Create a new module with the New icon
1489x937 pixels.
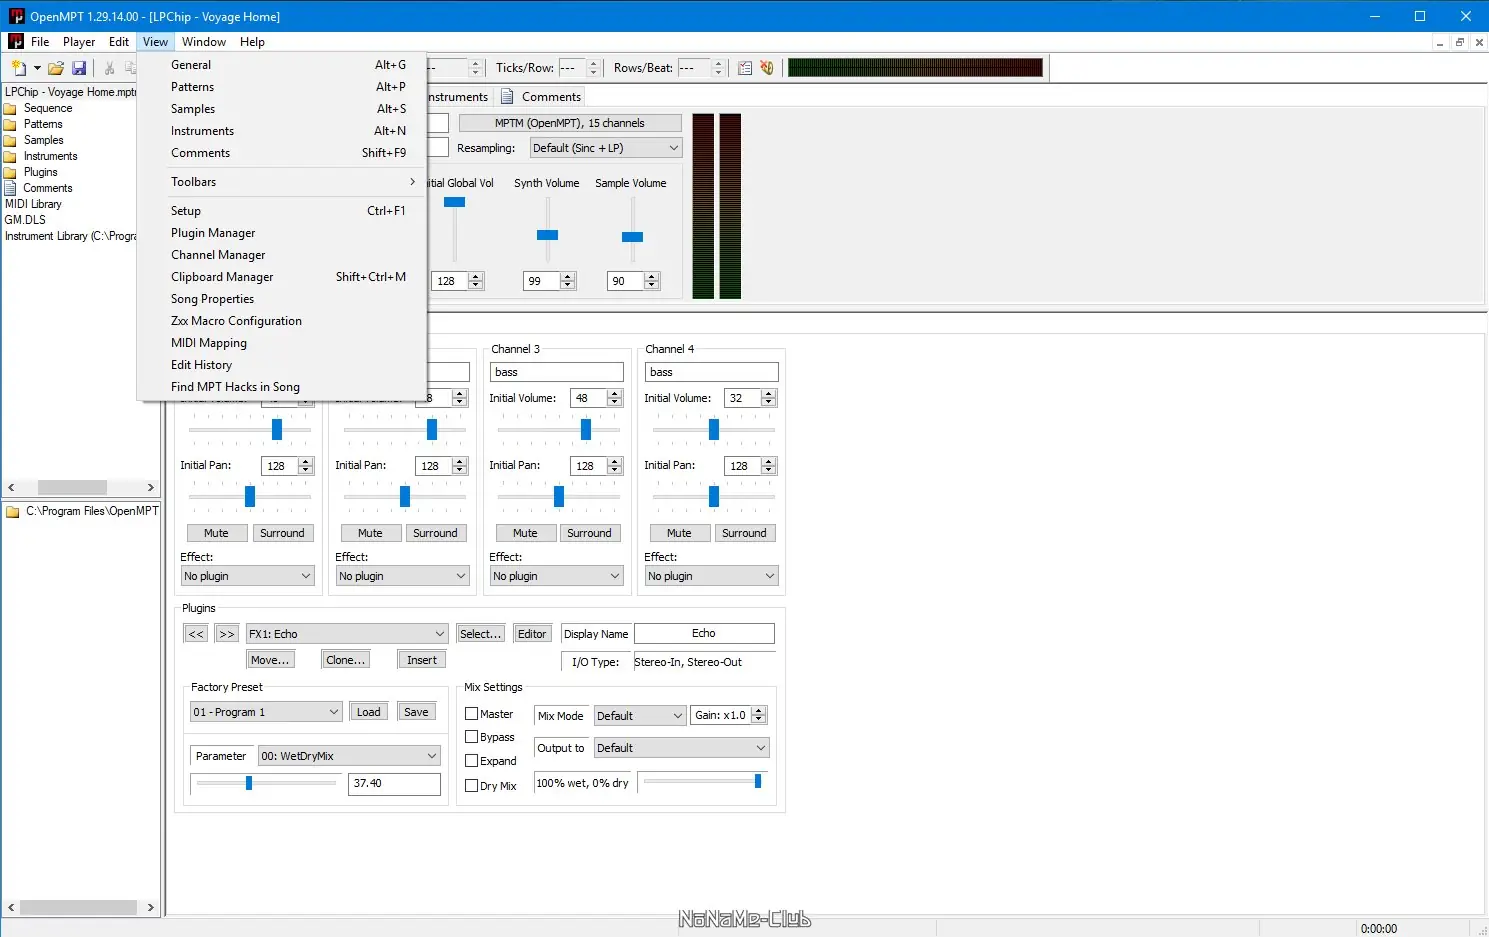(x=19, y=68)
